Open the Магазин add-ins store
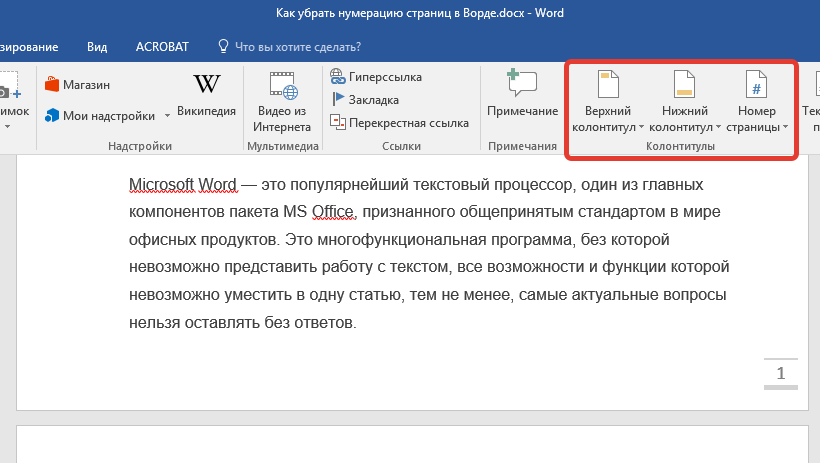820x463 pixels. [x=78, y=85]
